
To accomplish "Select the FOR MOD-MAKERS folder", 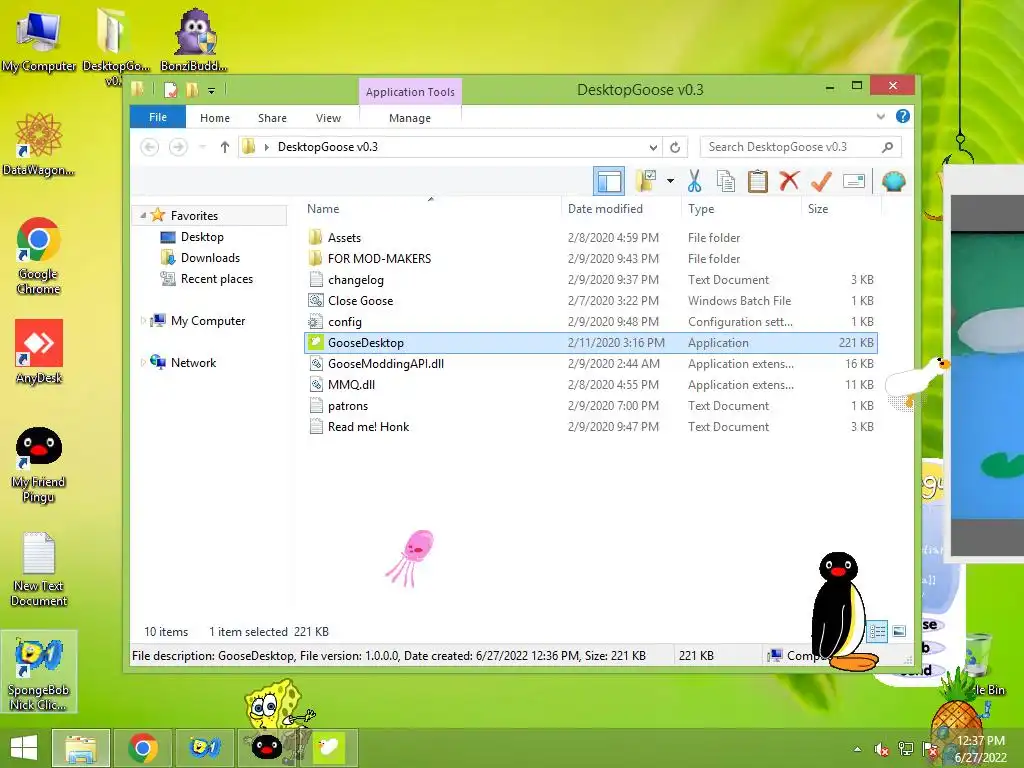I will (591, 259).
